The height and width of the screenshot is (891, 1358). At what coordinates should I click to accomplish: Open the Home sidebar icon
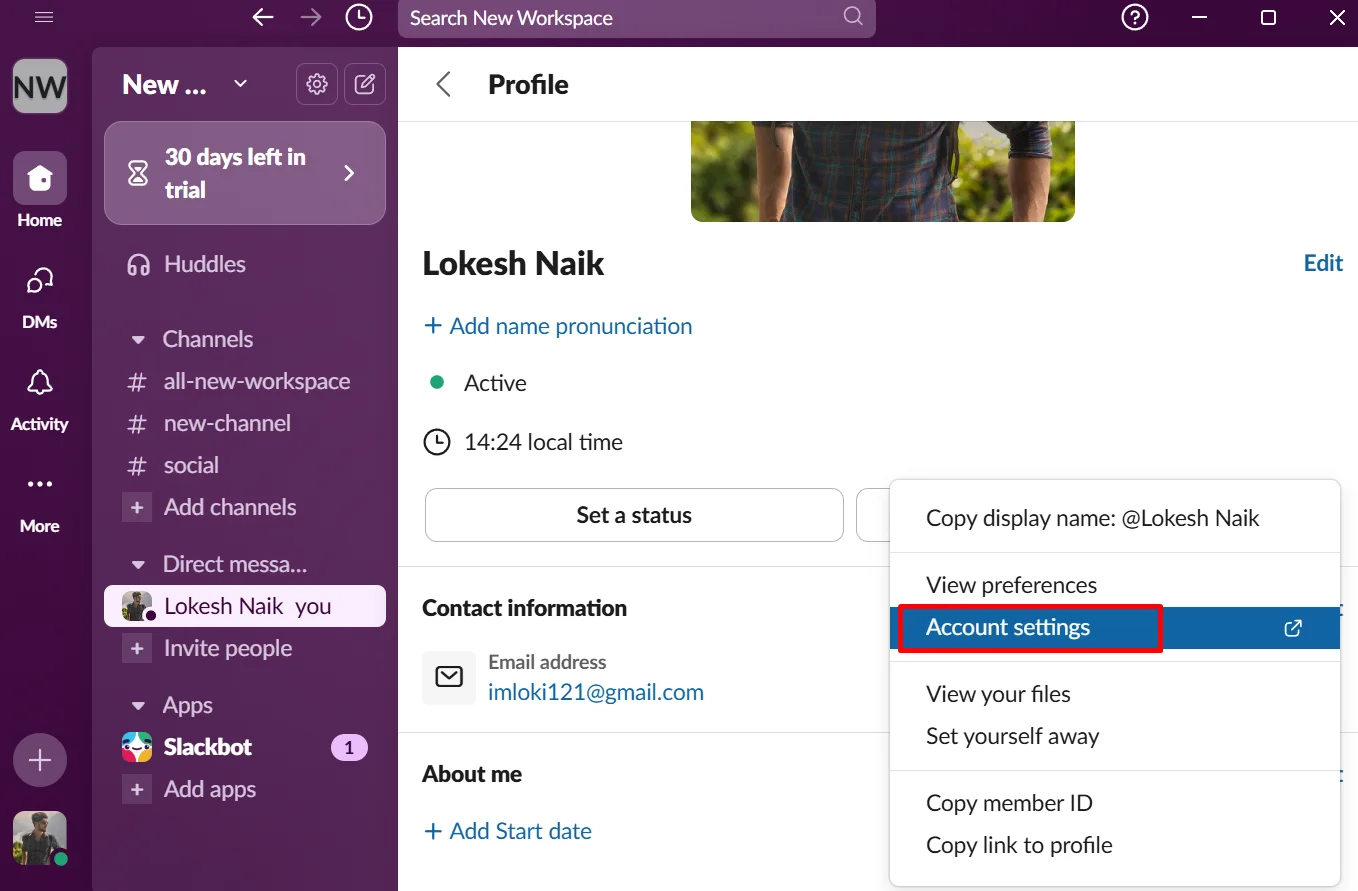tap(40, 178)
